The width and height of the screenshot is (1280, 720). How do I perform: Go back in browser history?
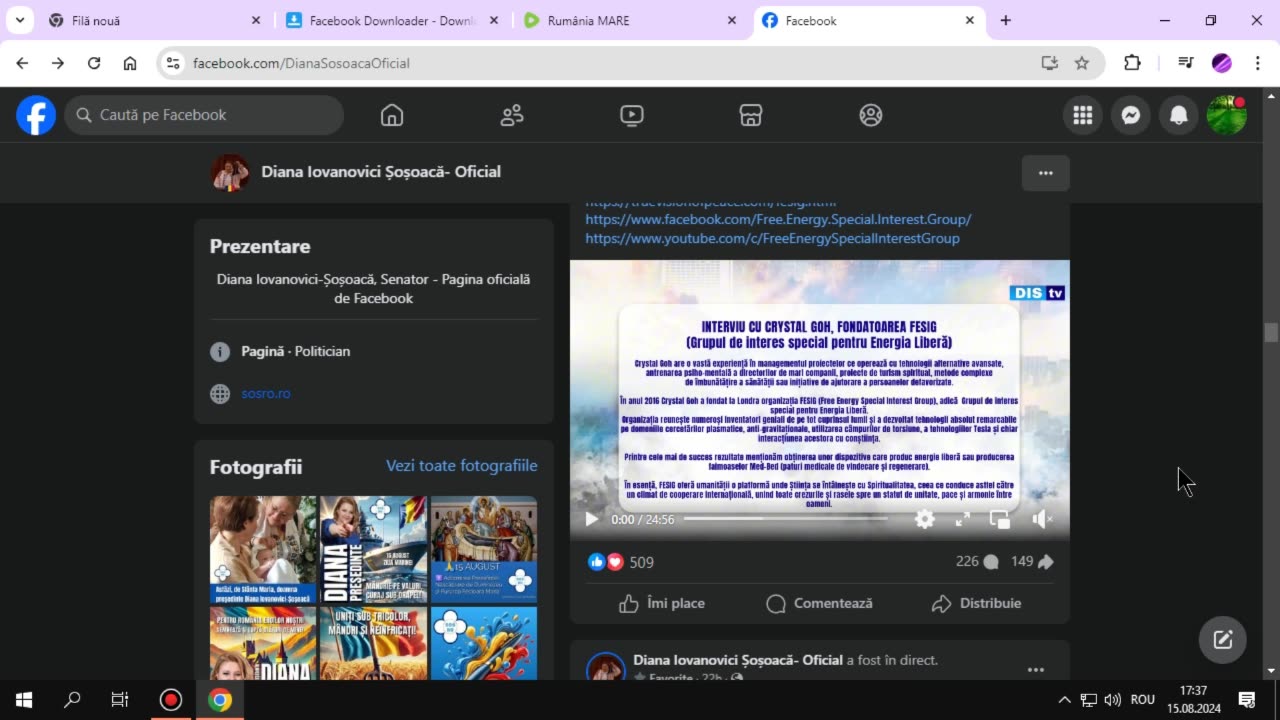pos(22,63)
